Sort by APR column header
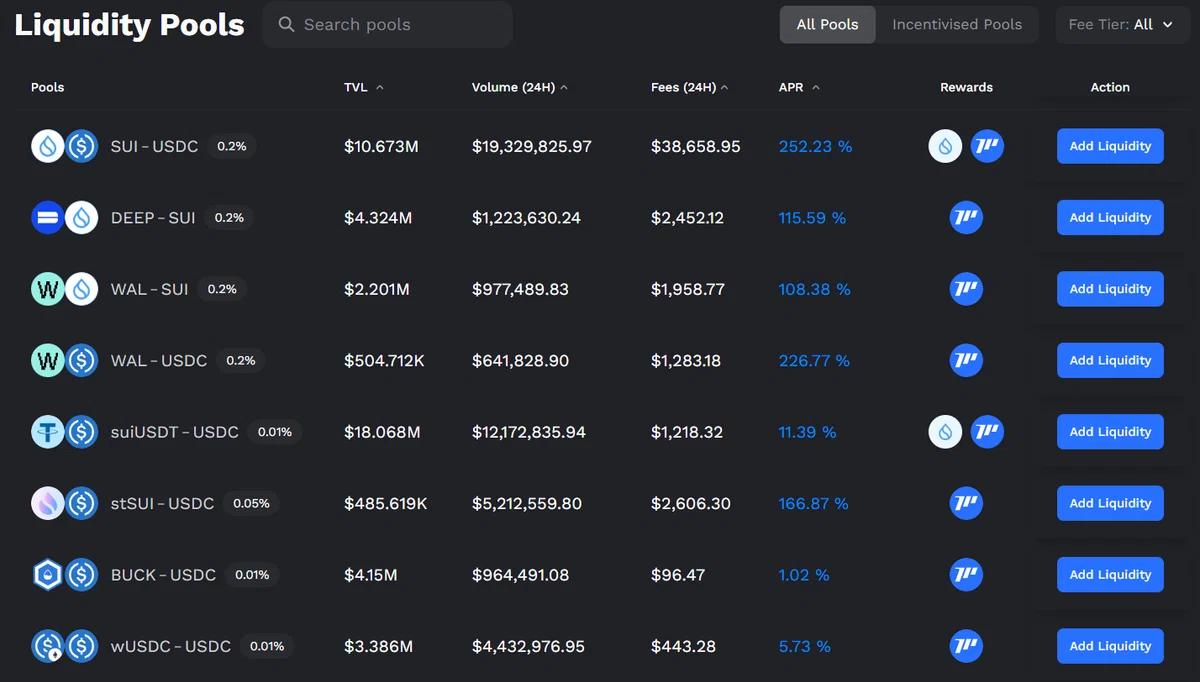The height and width of the screenshot is (682, 1200). point(799,87)
